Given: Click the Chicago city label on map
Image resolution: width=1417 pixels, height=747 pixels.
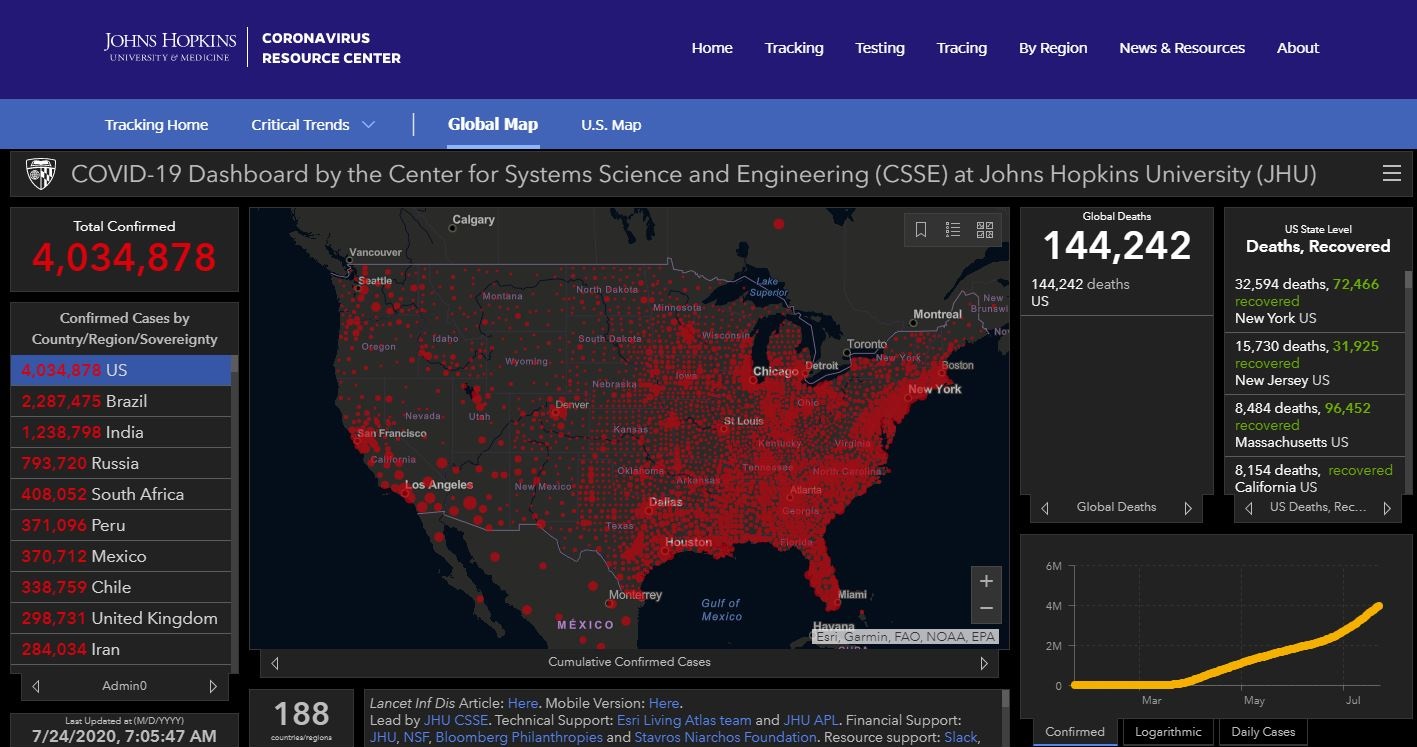Looking at the screenshot, I should [x=776, y=371].
